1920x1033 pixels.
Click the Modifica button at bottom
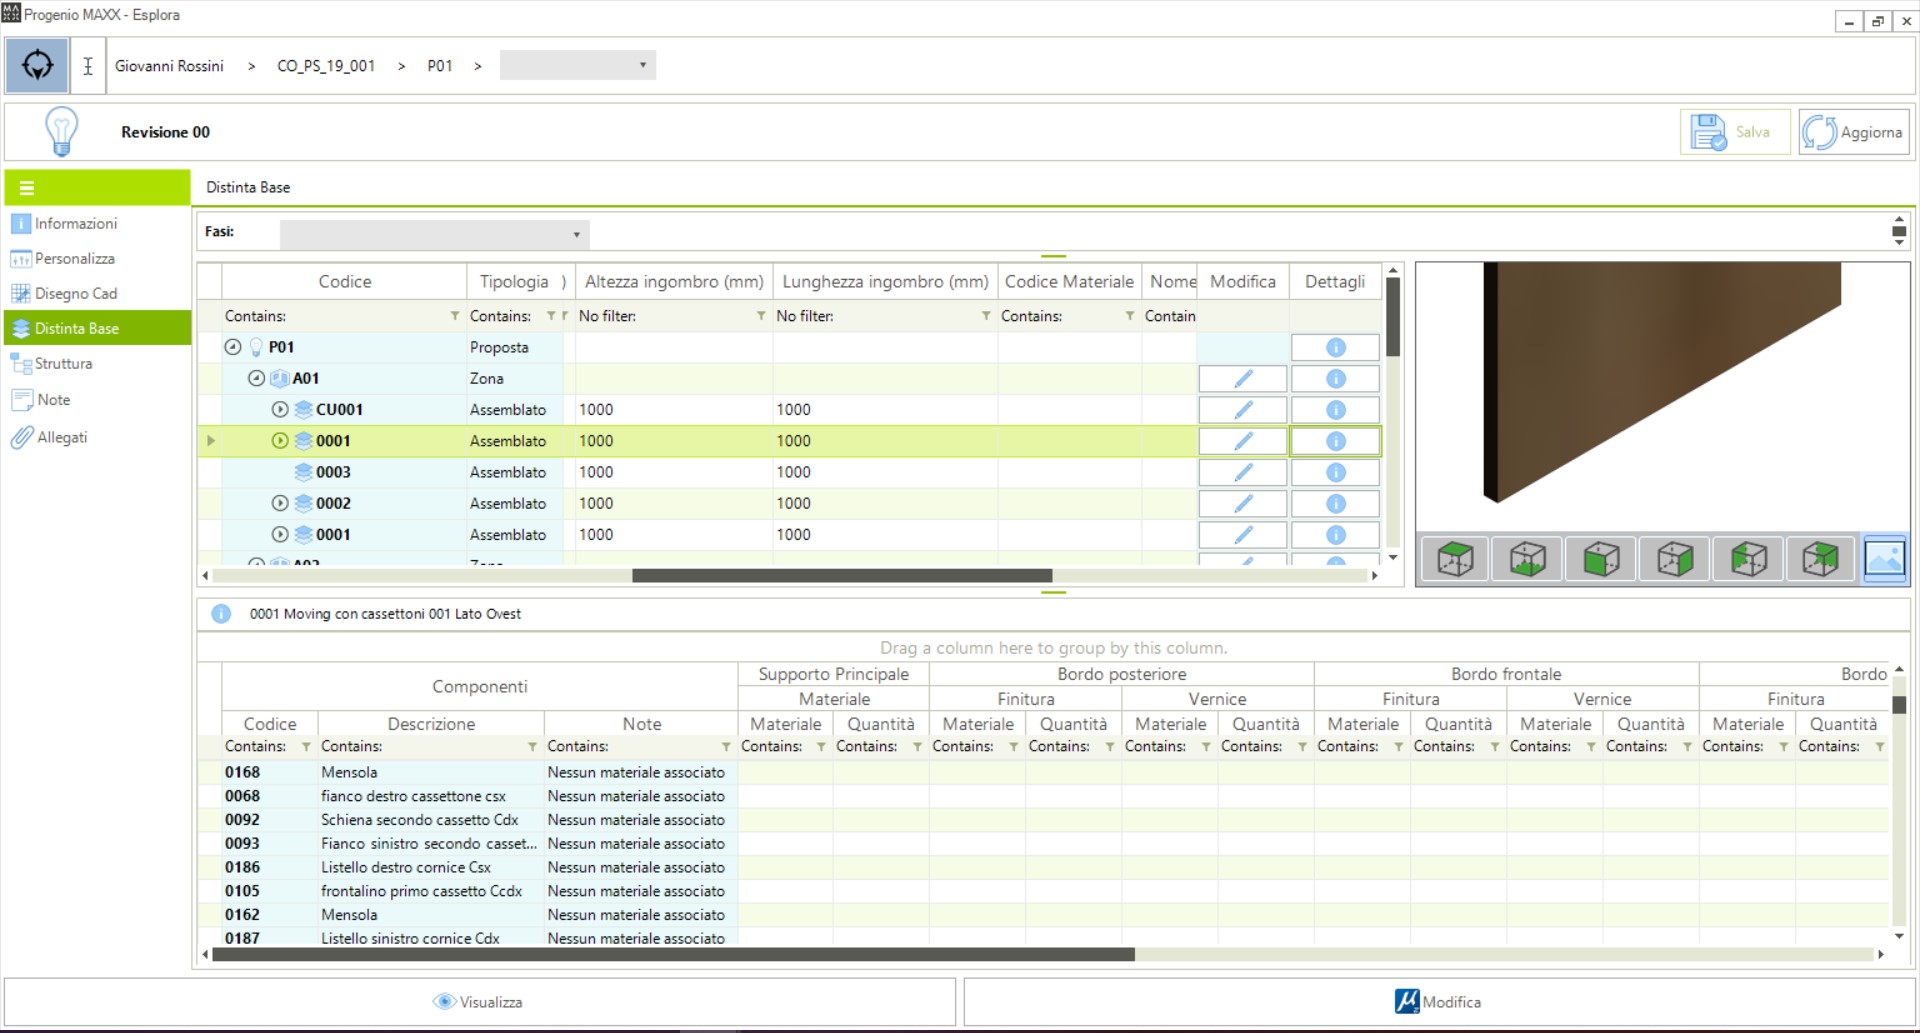click(x=1439, y=1002)
